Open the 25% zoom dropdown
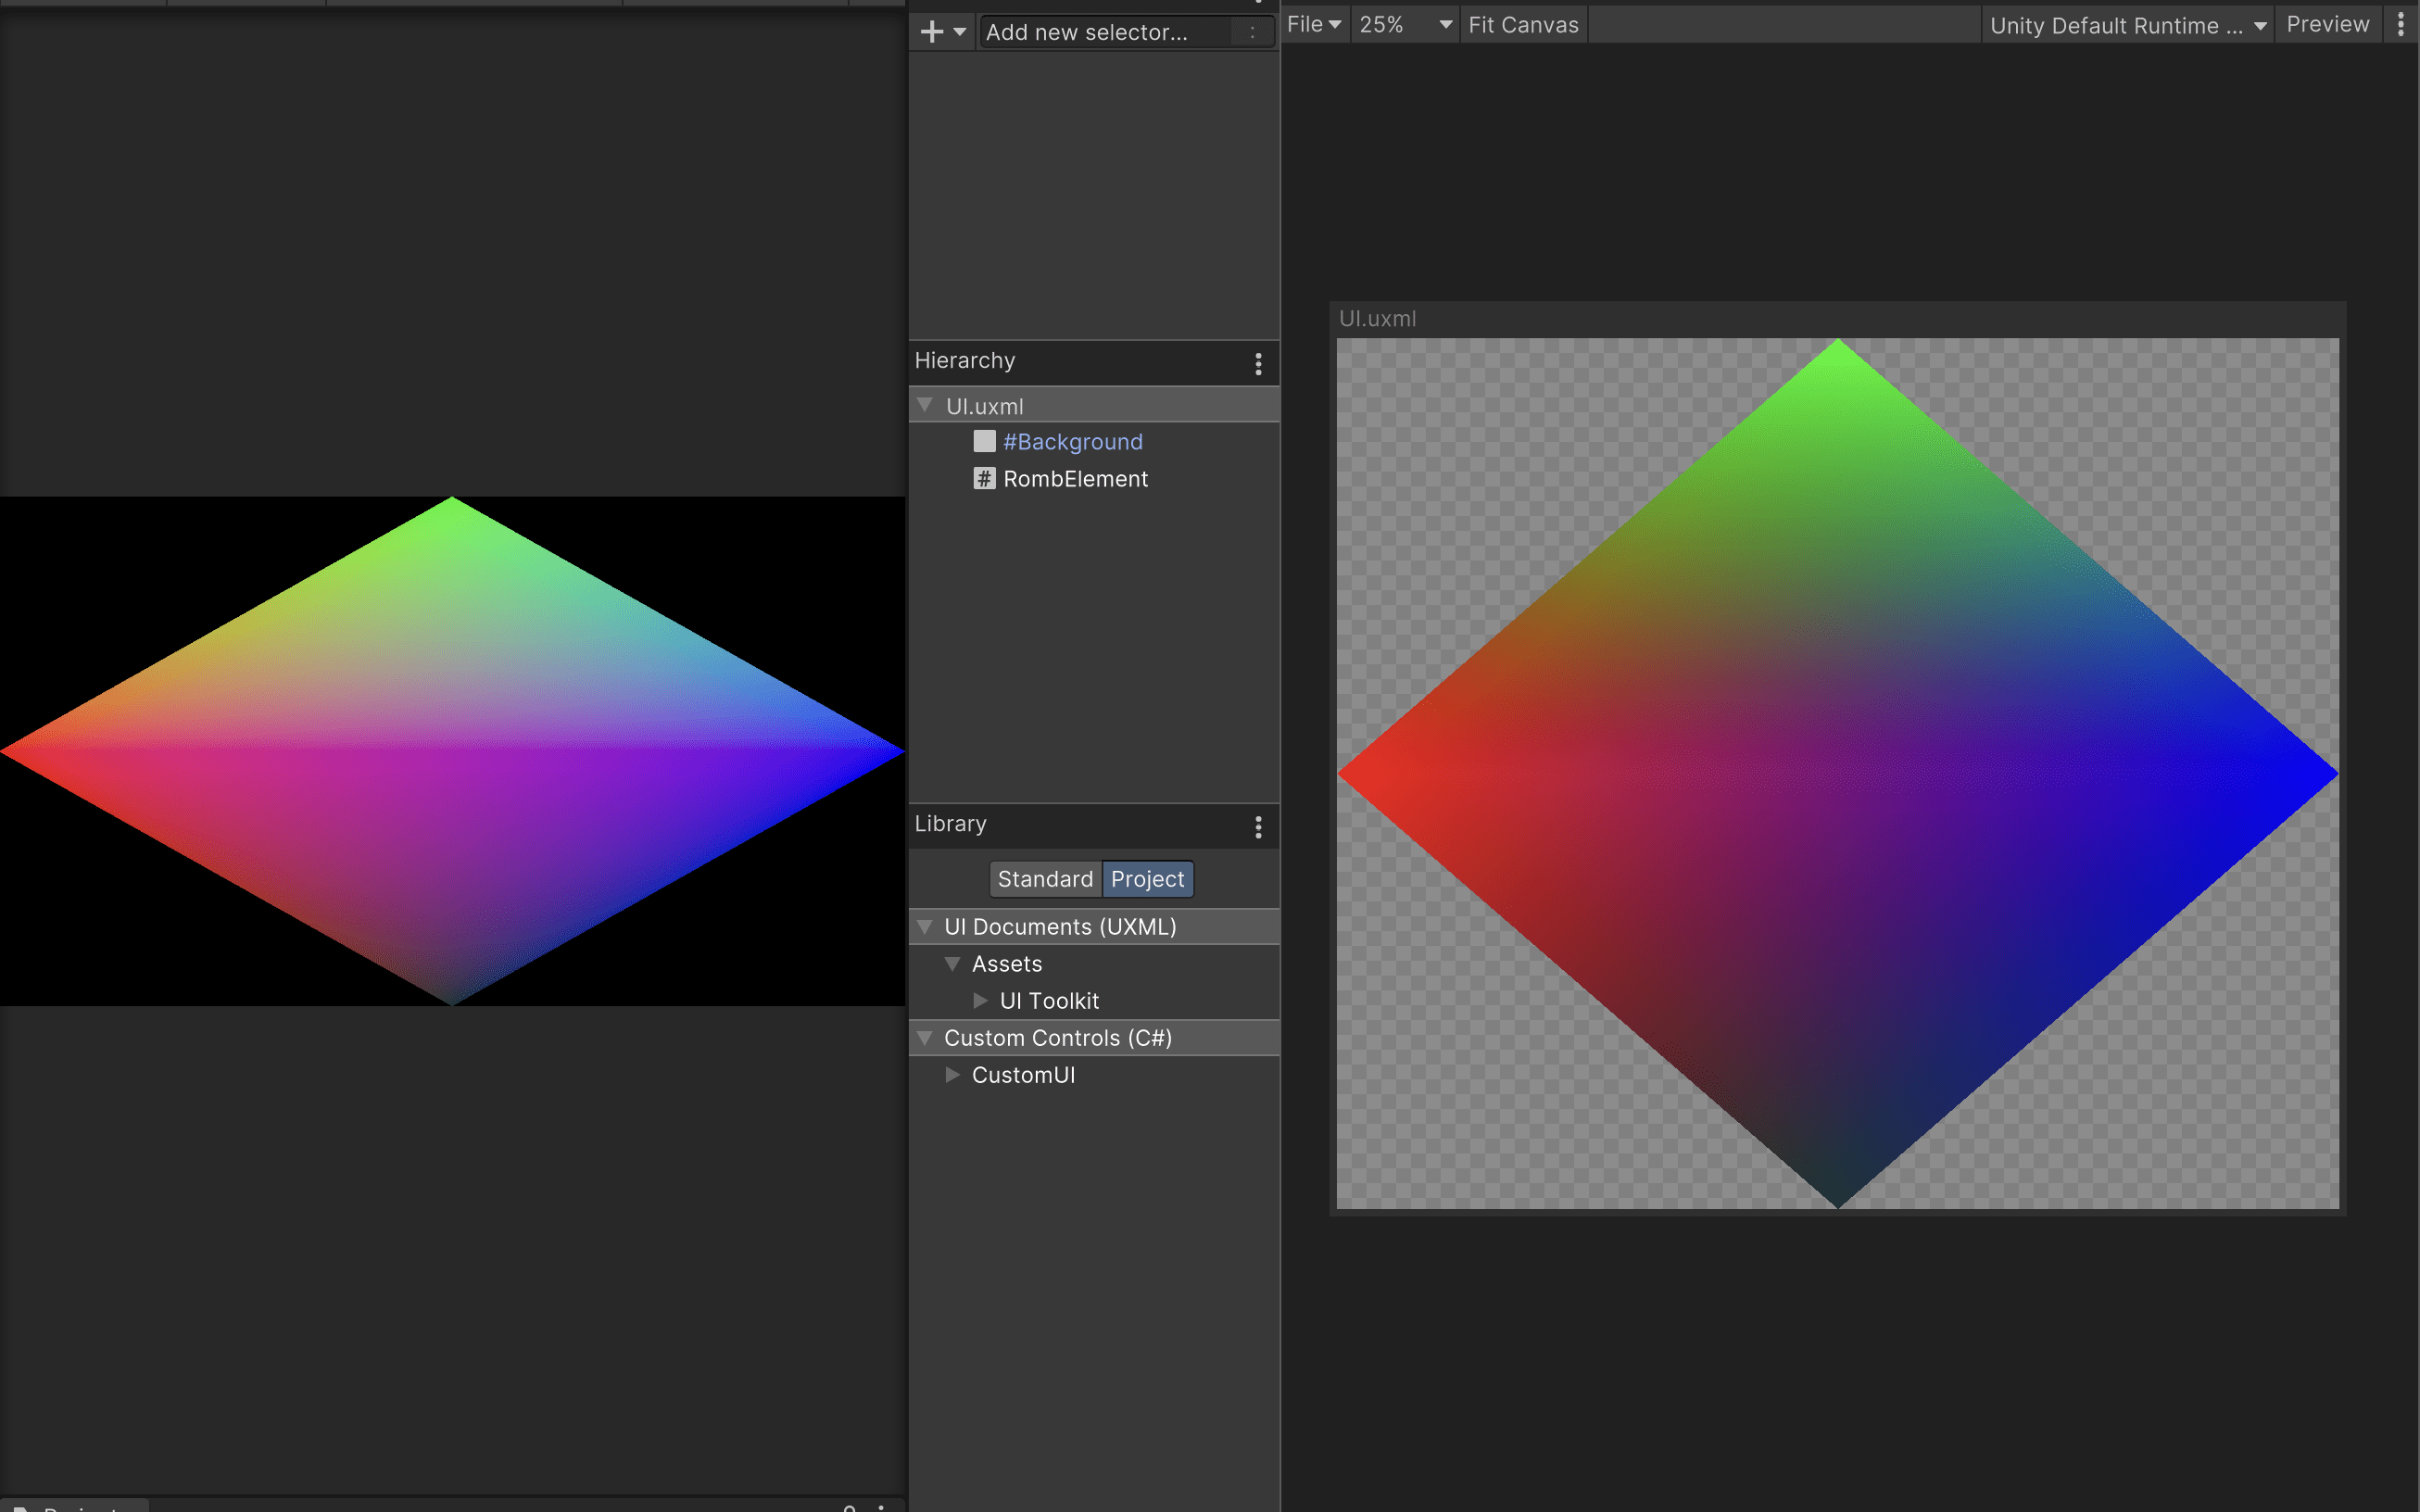Screen dimensions: 2420x1512 (1405, 24)
